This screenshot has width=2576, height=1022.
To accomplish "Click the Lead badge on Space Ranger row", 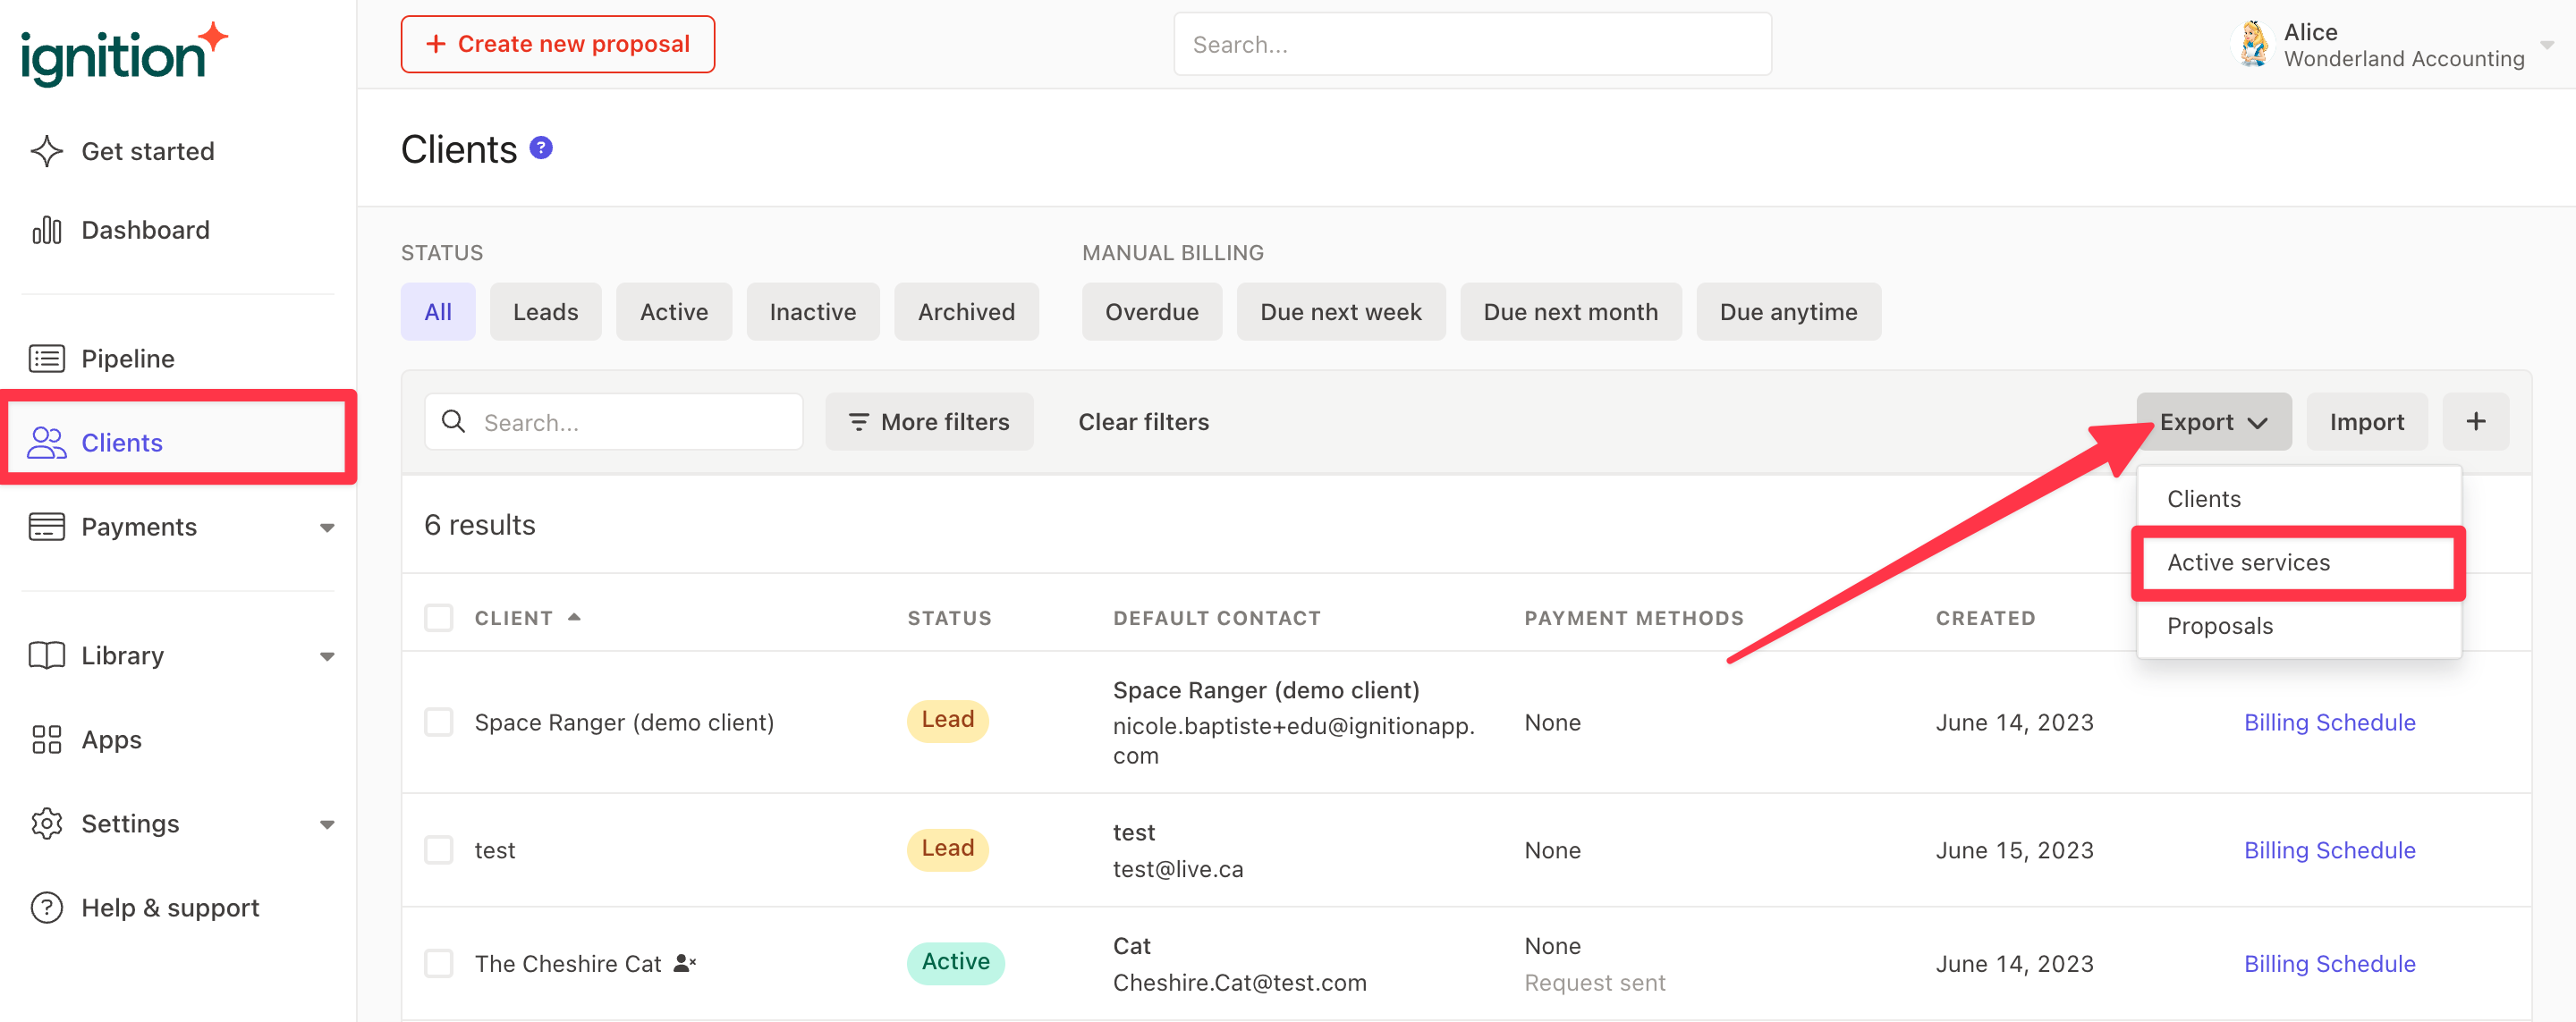I will click(x=947, y=720).
